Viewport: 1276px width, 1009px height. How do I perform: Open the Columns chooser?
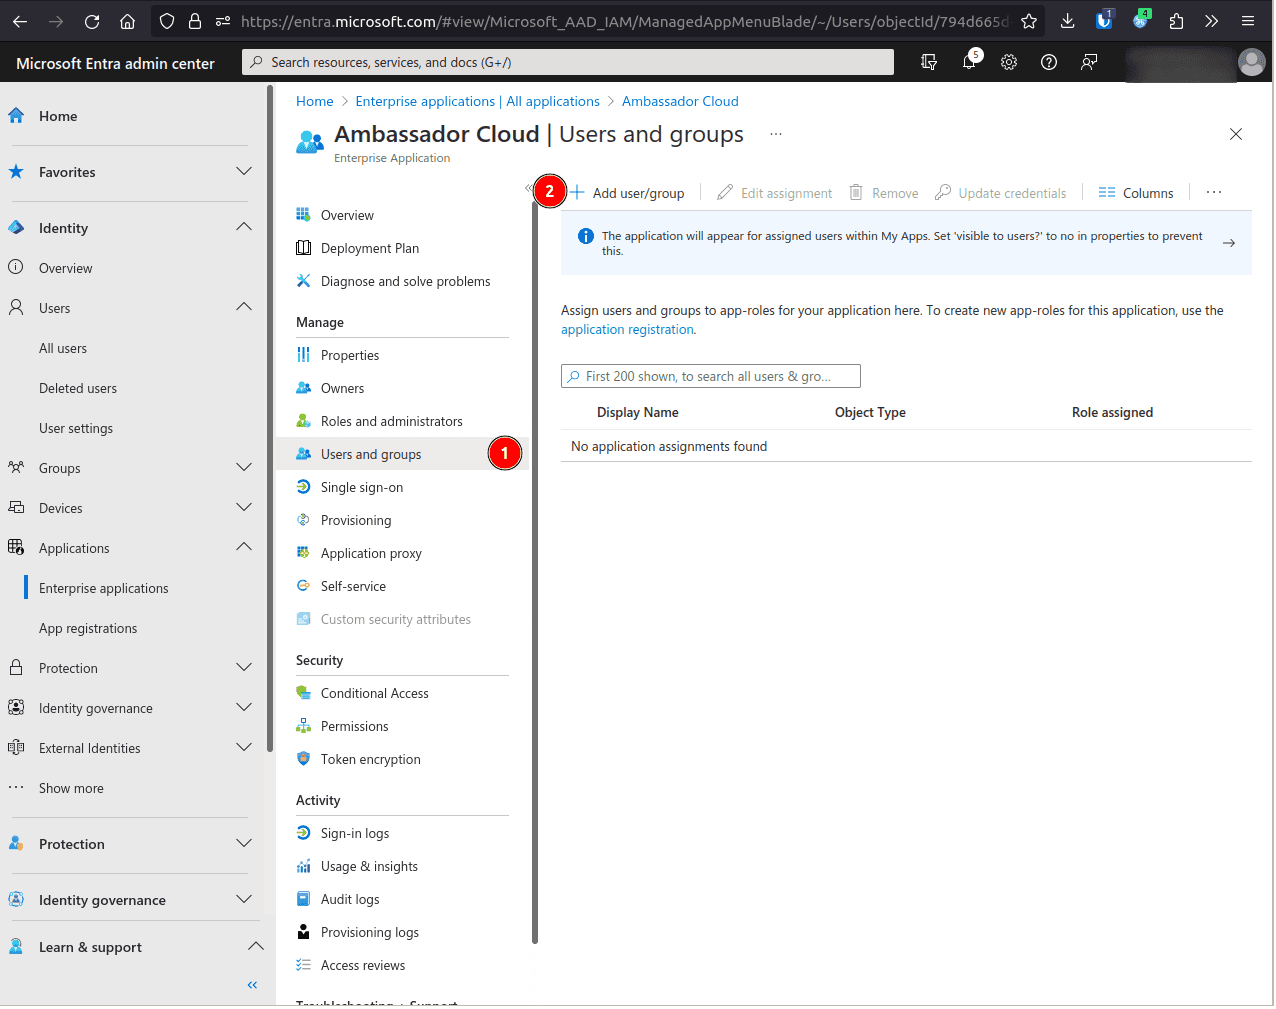pos(1136,193)
